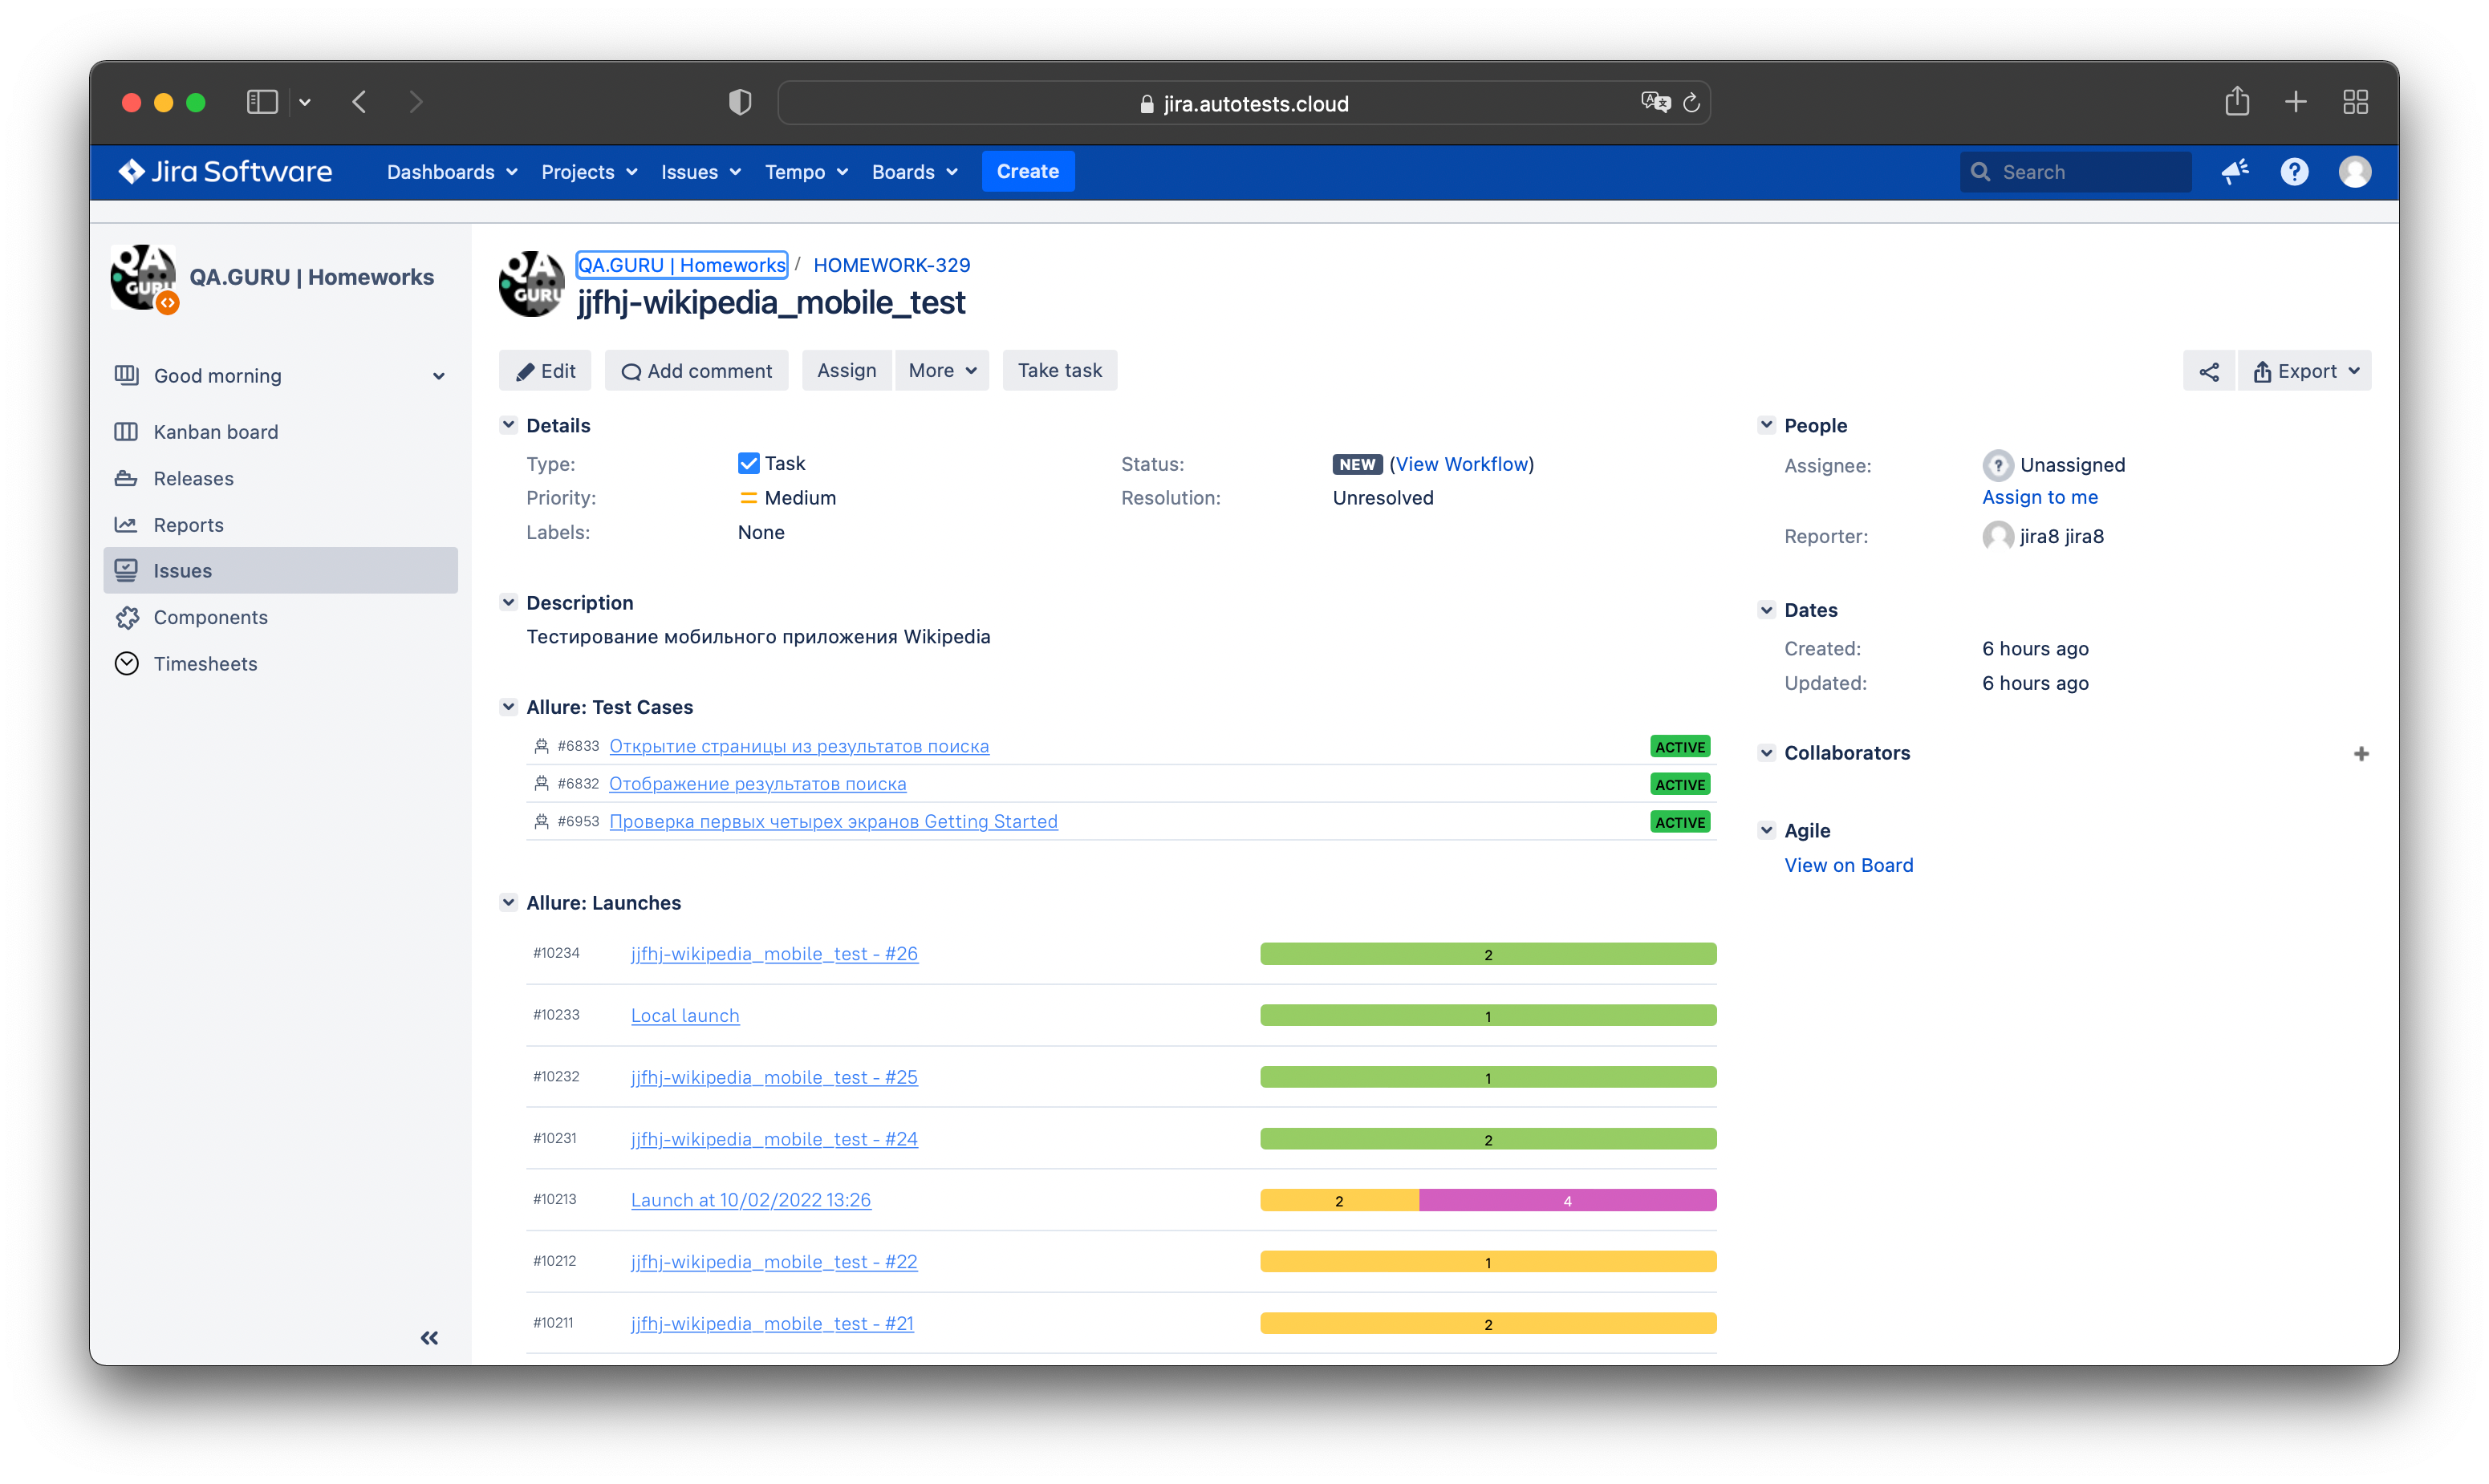Click pink segment of launch #10213 bar
Viewport: 2489px width, 1484px height.
coord(1566,1200)
